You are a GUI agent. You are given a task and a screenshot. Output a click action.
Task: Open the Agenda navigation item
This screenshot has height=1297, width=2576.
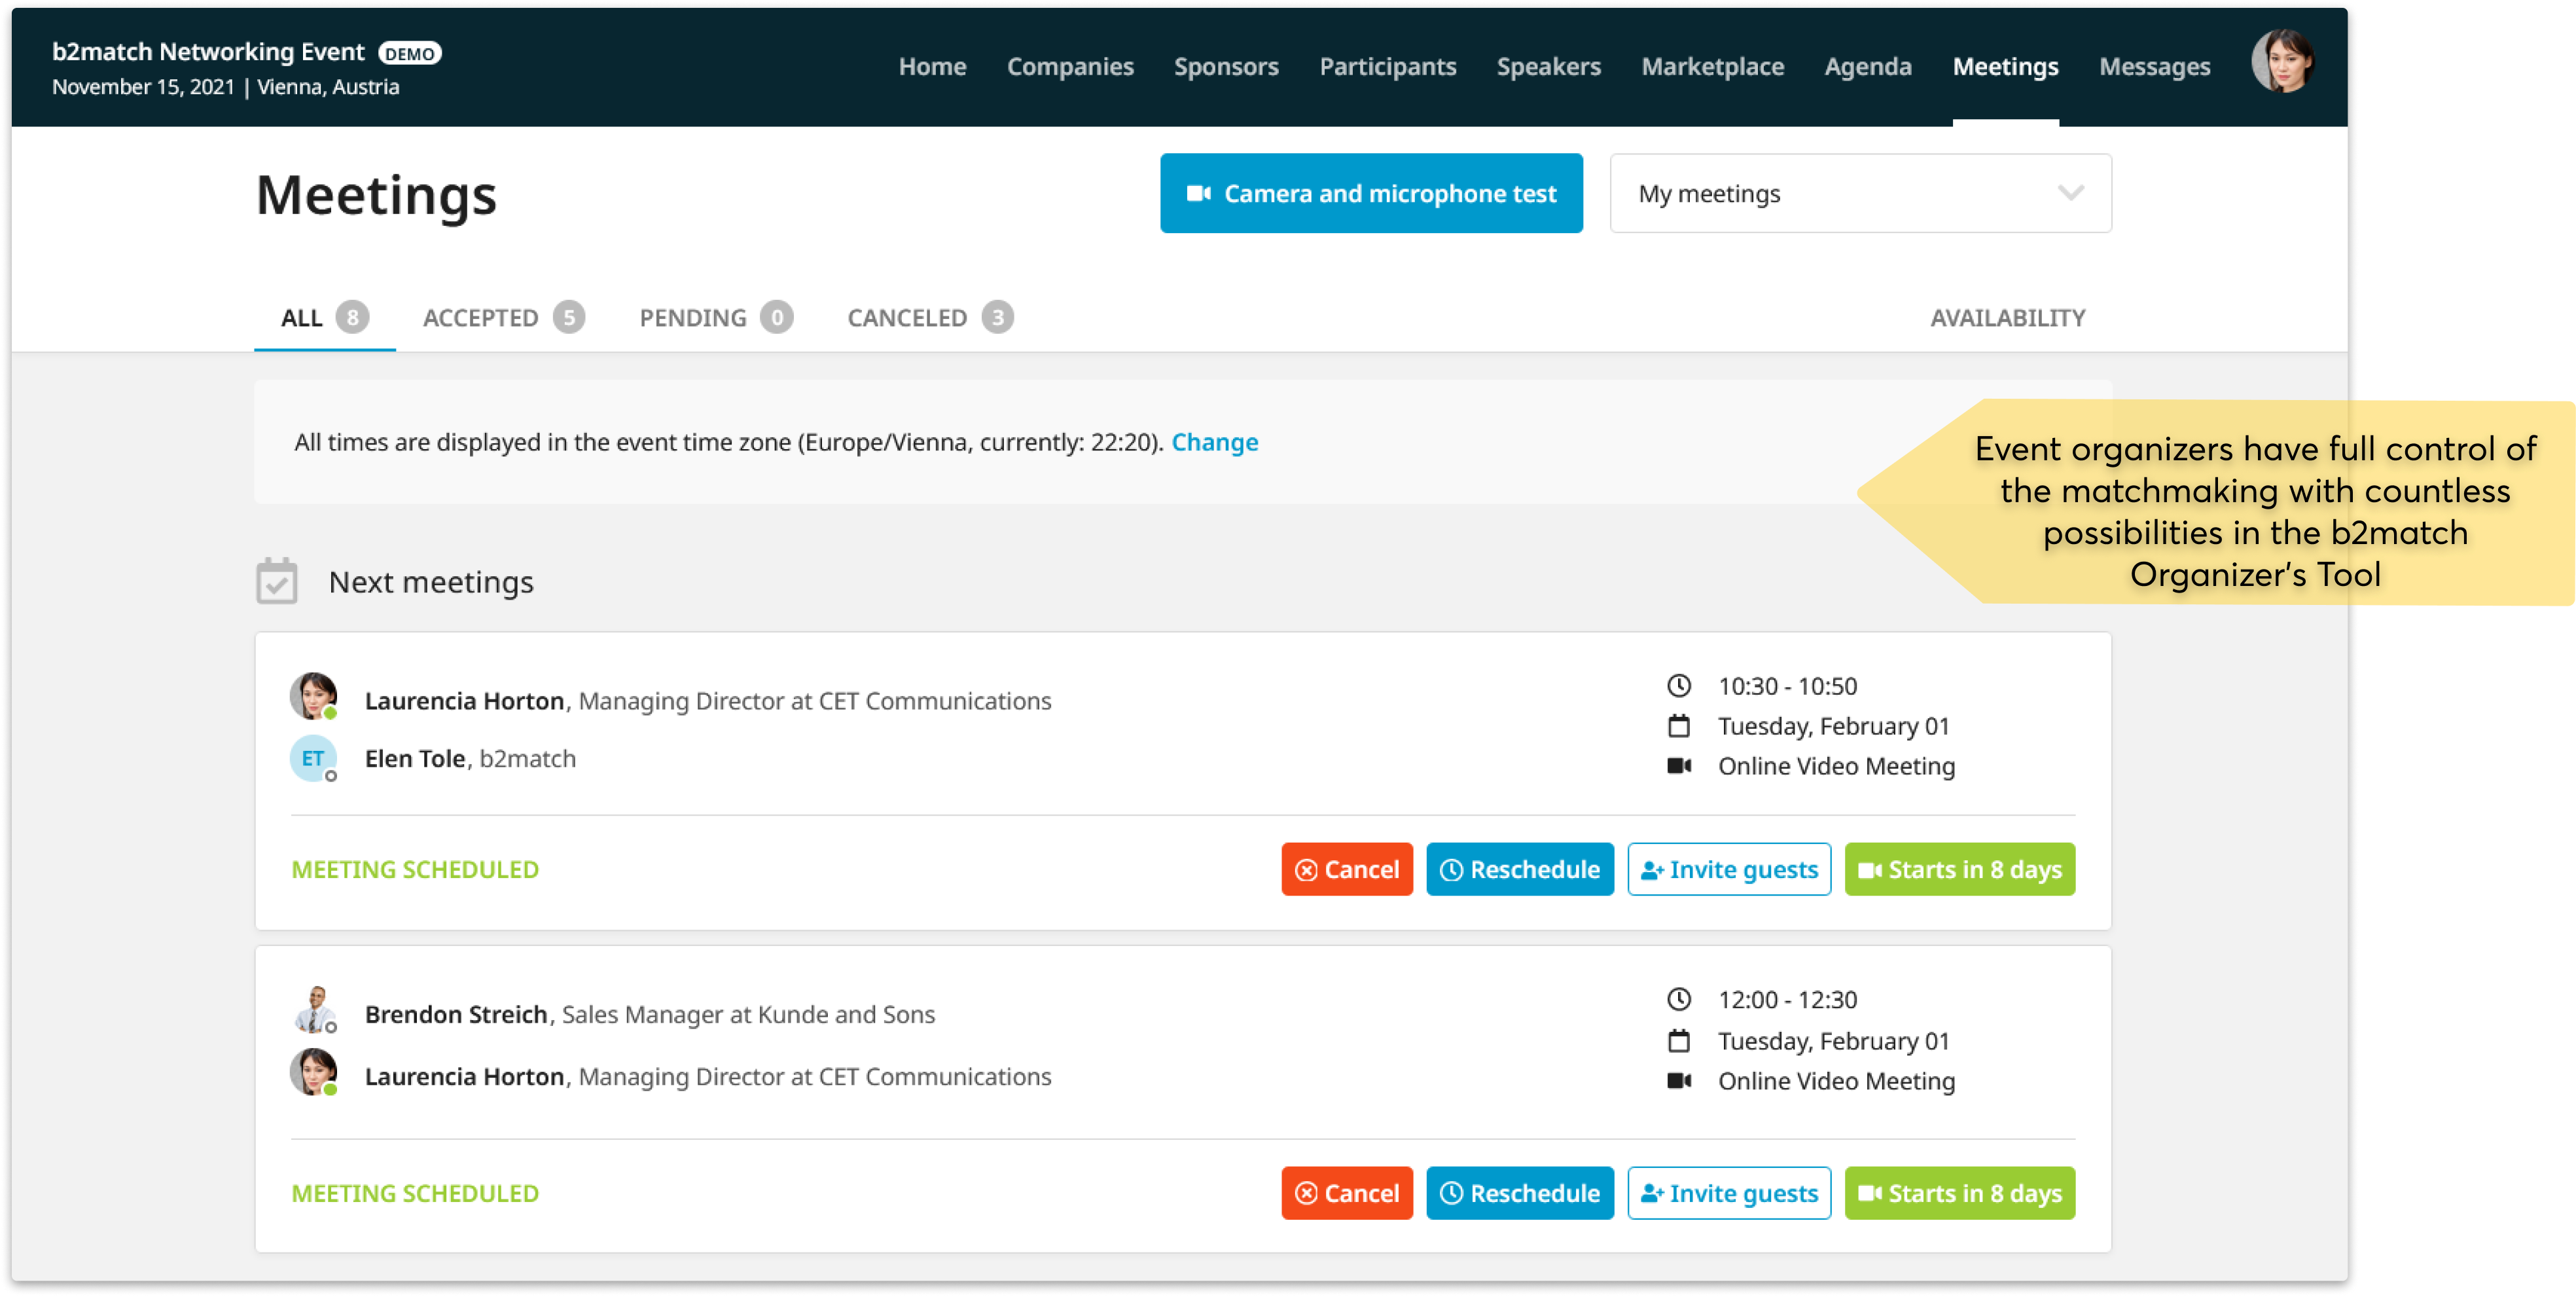1867,67
